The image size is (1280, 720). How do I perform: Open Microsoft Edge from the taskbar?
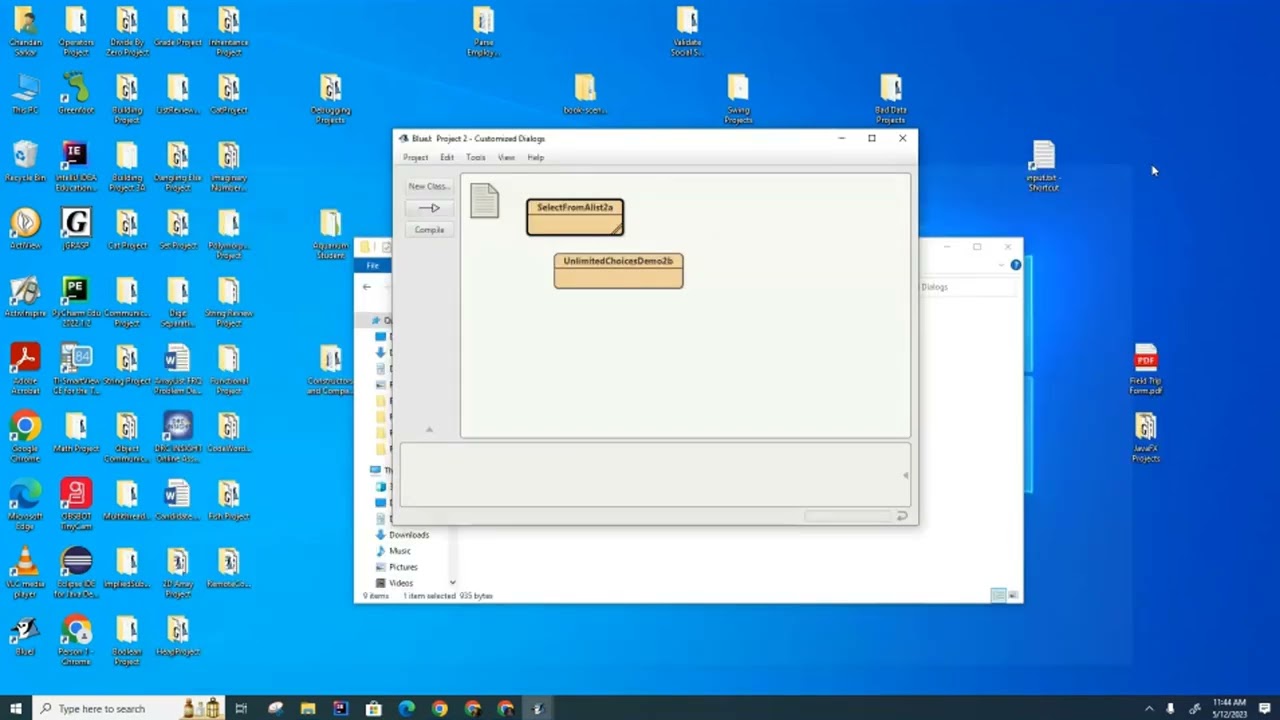click(x=407, y=709)
